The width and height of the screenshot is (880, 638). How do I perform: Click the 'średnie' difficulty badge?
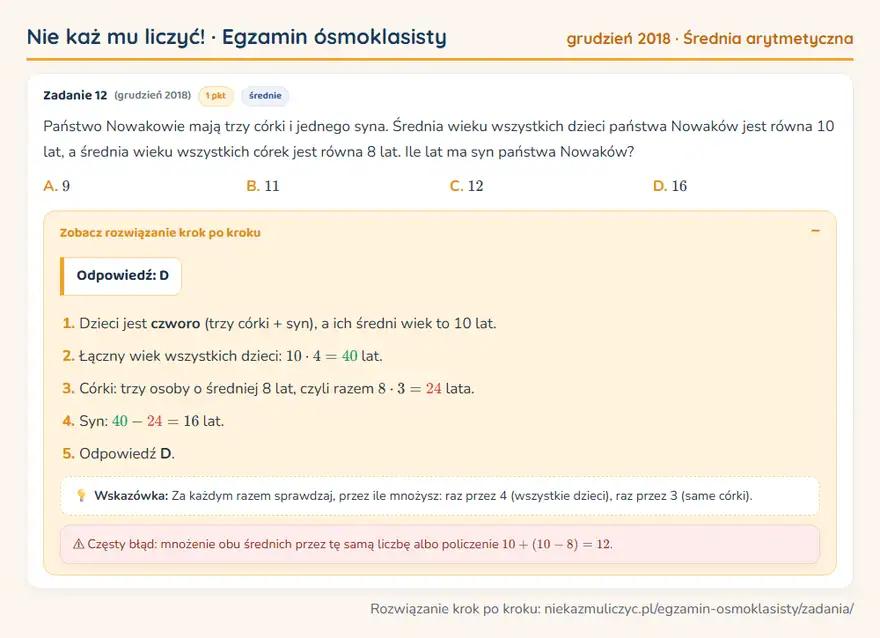tap(265, 96)
